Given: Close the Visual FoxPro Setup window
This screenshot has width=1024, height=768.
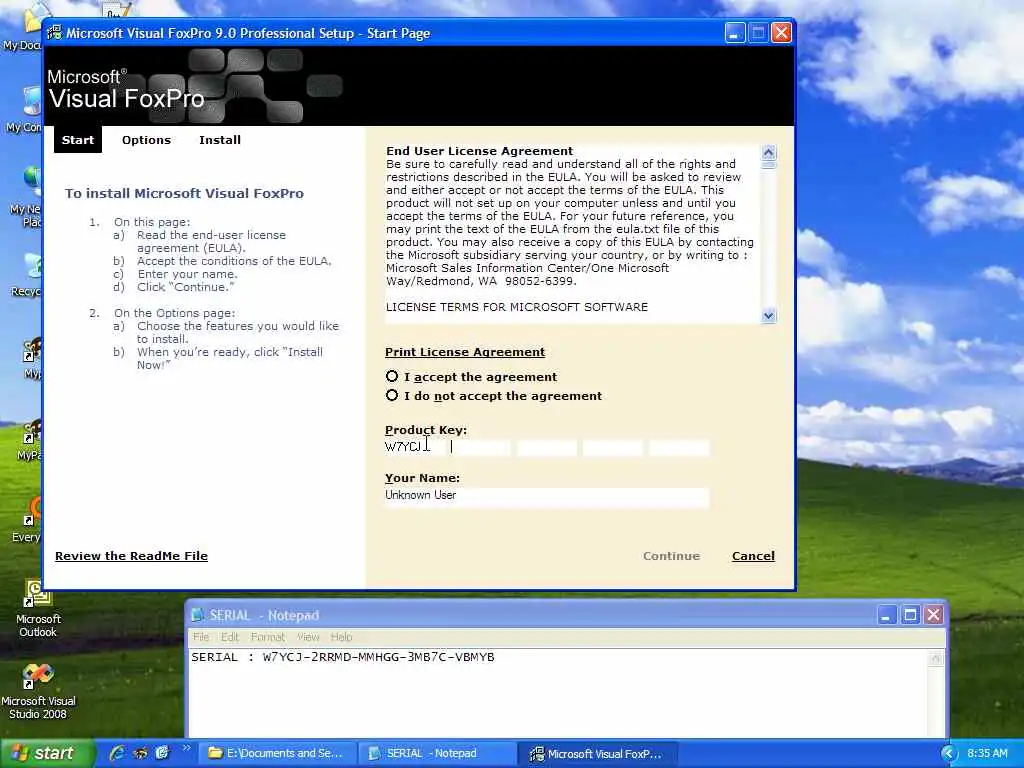Looking at the screenshot, I should 782,33.
